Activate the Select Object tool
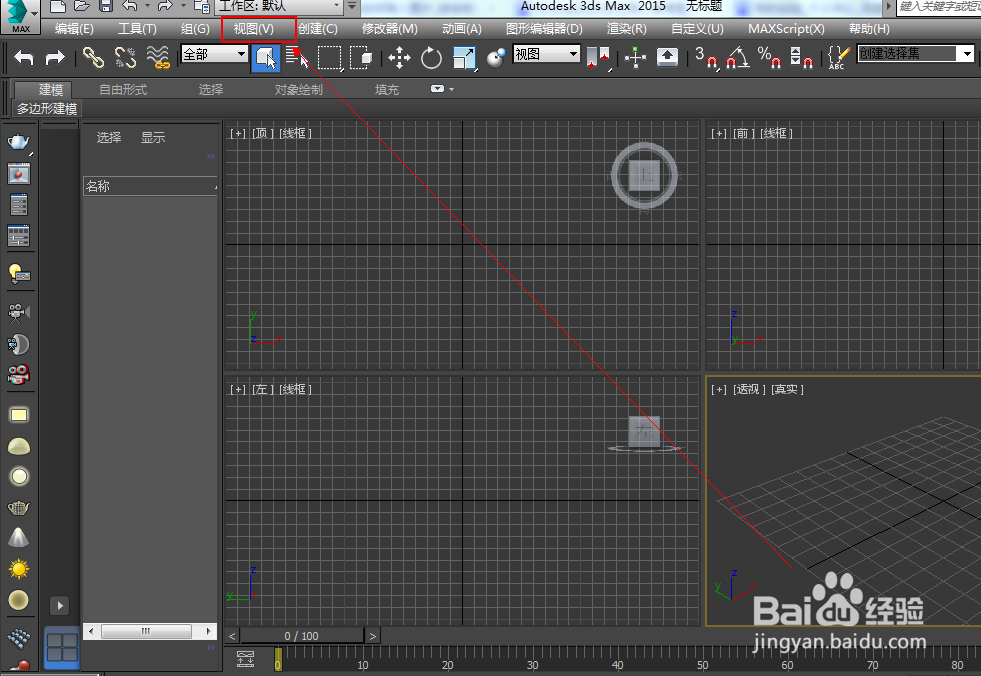Viewport: 981px width, 676px height. [265, 58]
